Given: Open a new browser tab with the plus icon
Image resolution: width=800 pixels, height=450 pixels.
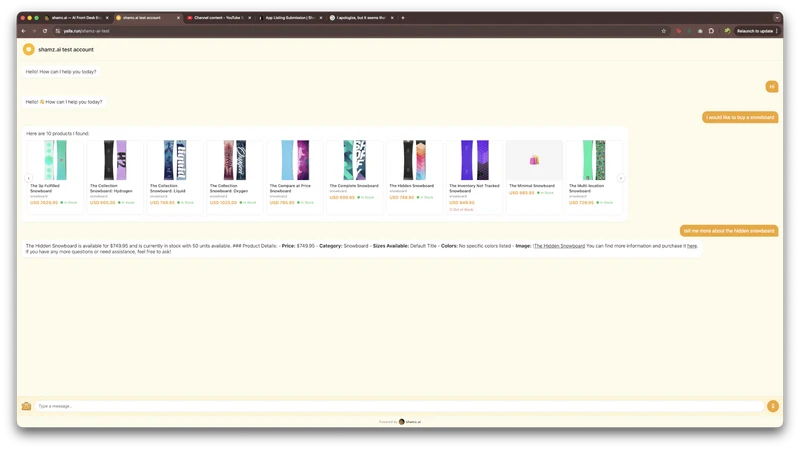Looking at the screenshot, I should pos(403,18).
